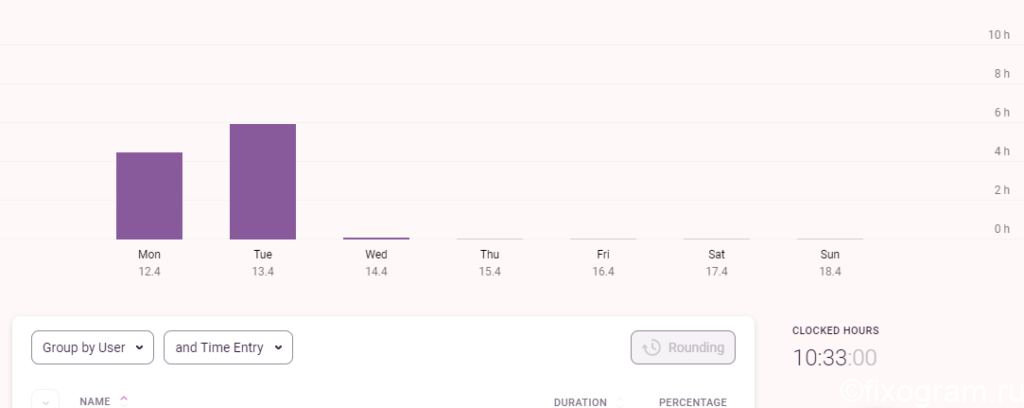The width and height of the screenshot is (1024, 408).
Task: Click the Thu 15.4 day label
Action: [x=490, y=262]
